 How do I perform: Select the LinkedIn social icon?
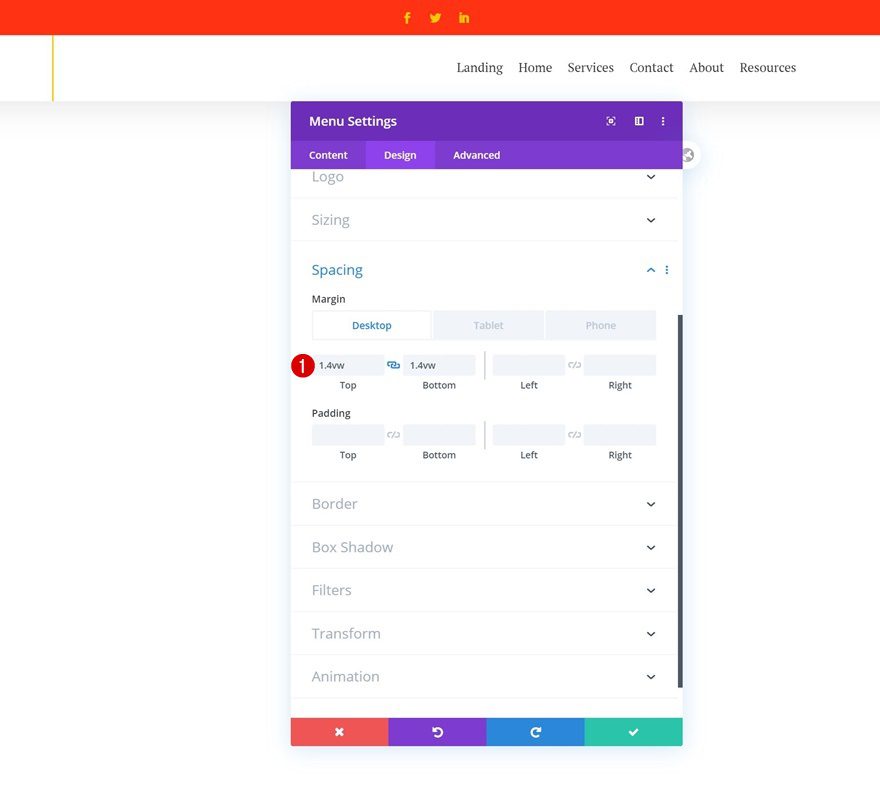463,17
